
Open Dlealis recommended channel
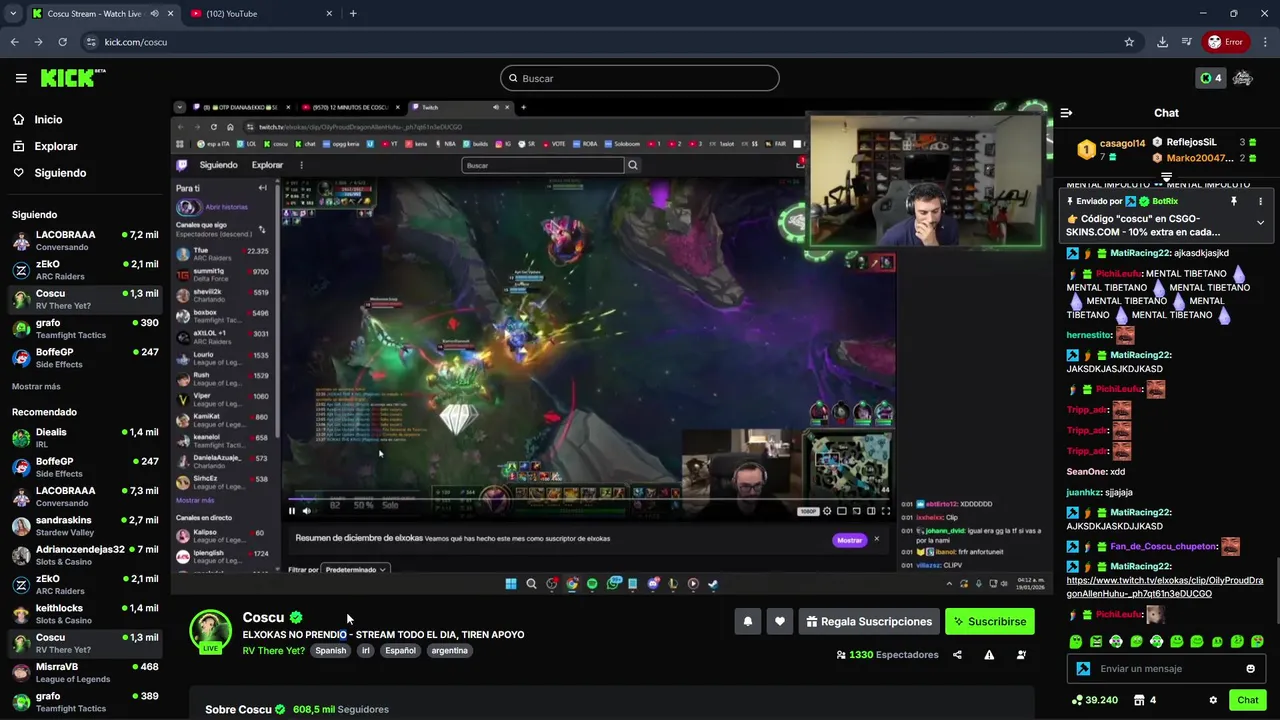click(x=84, y=438)
